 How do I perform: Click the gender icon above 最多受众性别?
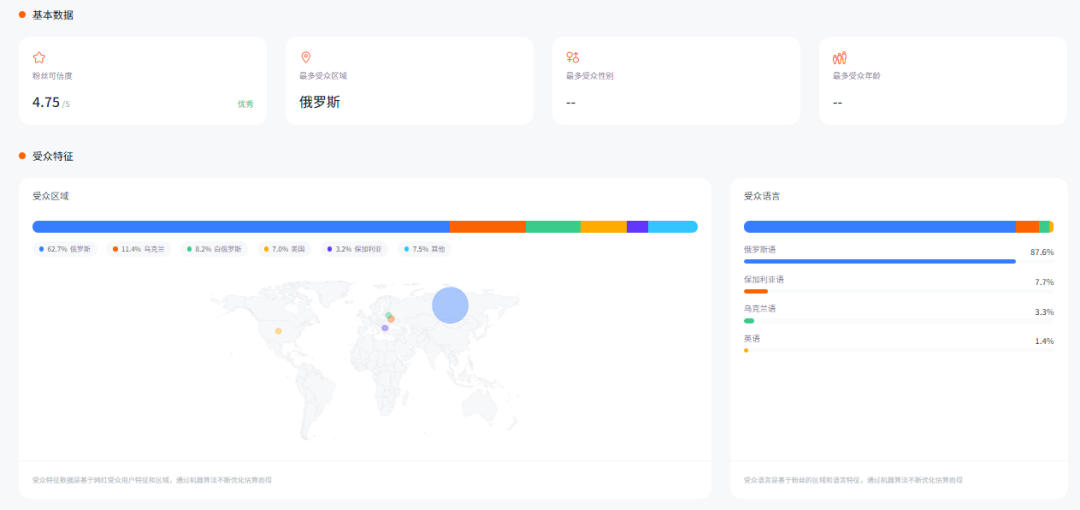click(572, 57)
